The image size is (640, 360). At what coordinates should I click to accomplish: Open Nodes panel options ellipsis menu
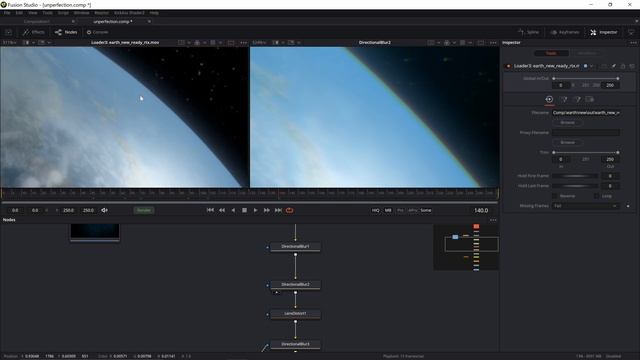493,220
